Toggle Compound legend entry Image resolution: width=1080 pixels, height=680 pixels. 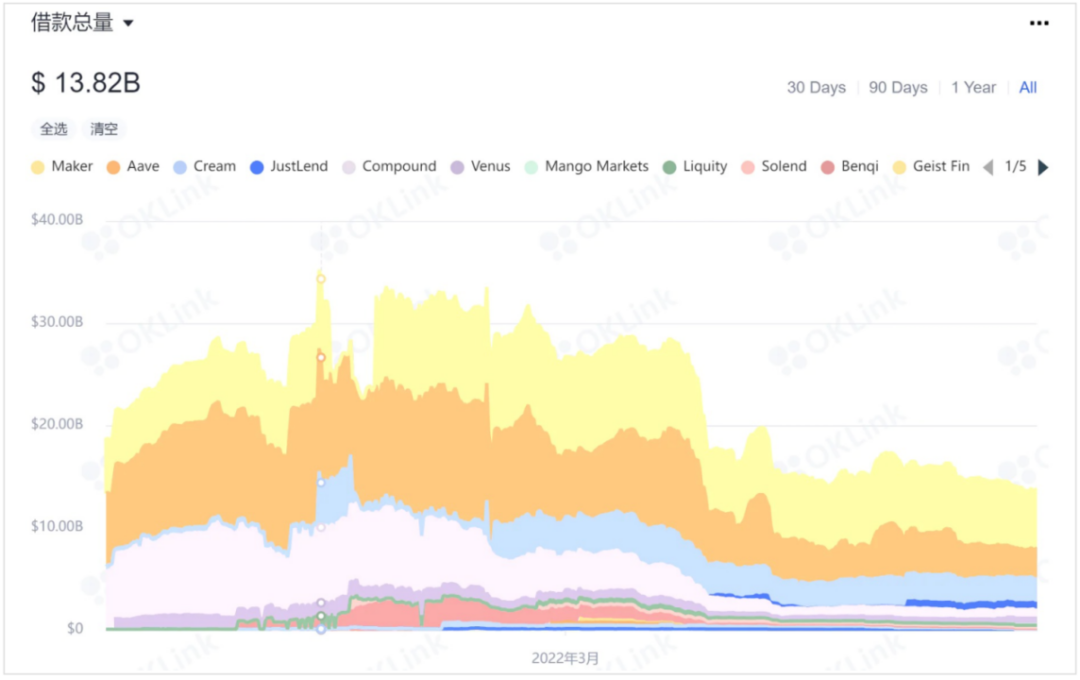pos(389,167)
